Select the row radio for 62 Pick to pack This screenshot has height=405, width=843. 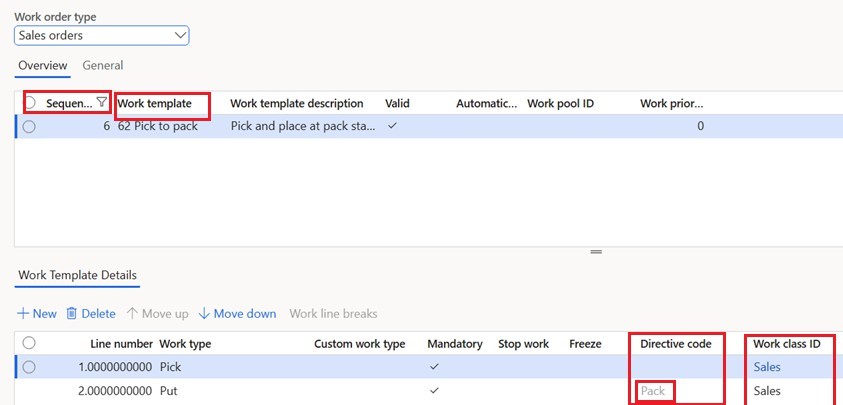point(29,127)
